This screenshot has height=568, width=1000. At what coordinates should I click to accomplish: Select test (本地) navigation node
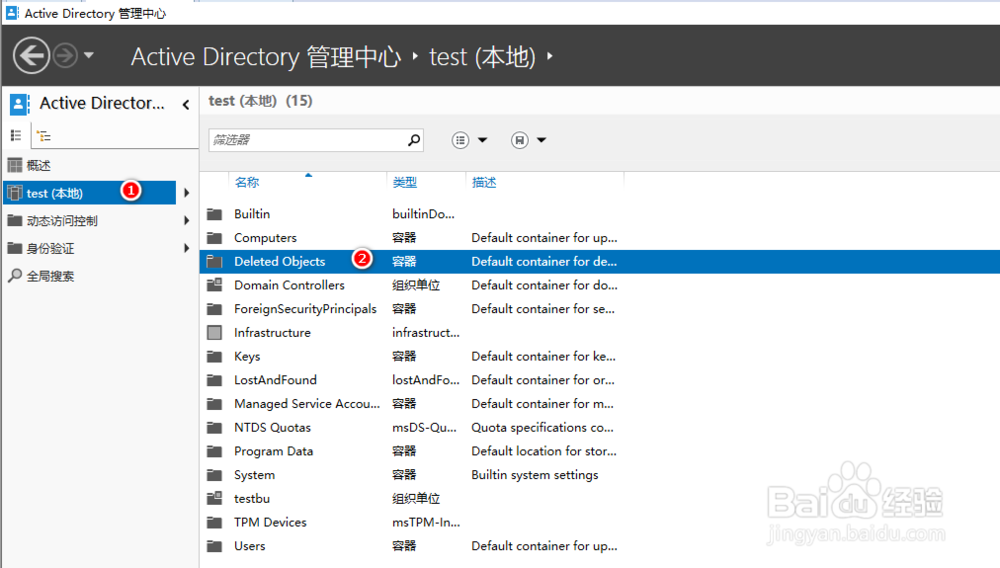point(89,193)
